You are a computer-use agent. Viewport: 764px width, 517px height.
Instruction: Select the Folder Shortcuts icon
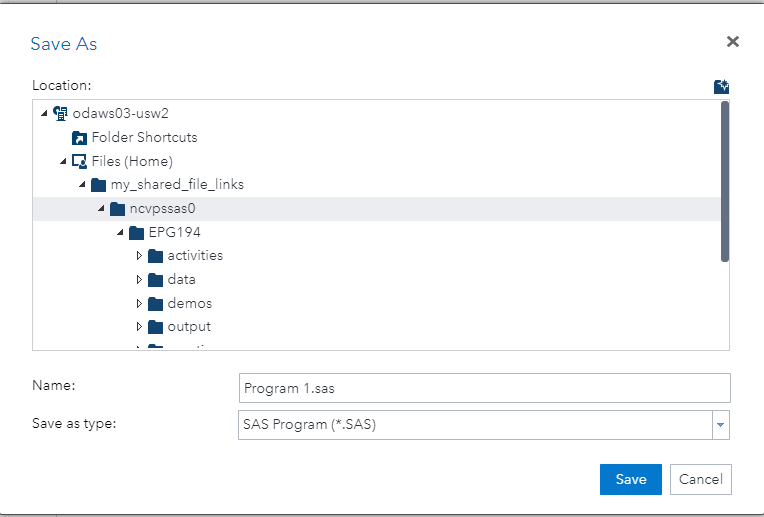[x=79, y=137]
